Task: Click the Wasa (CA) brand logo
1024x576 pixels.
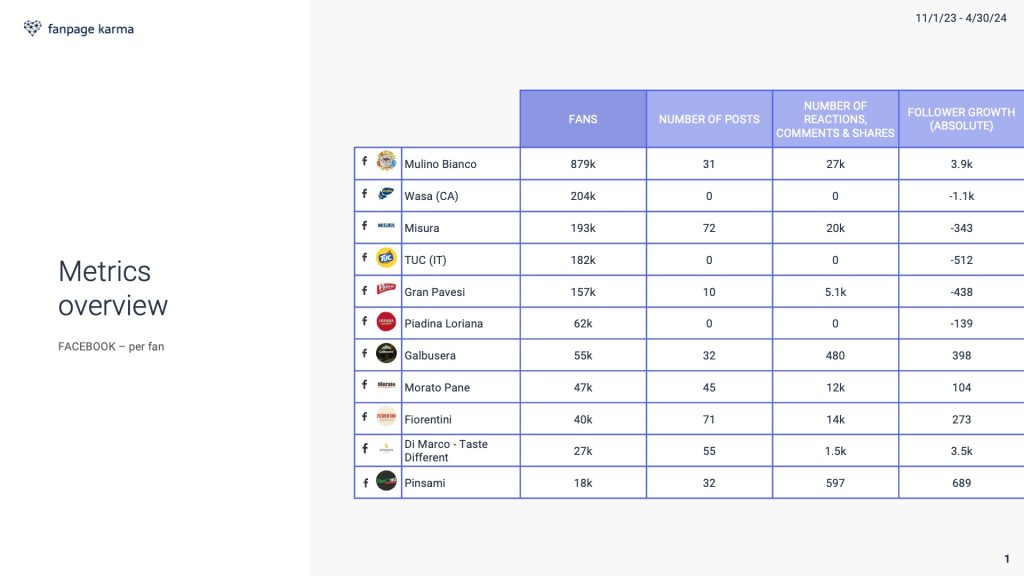Action: click(386, 193)
